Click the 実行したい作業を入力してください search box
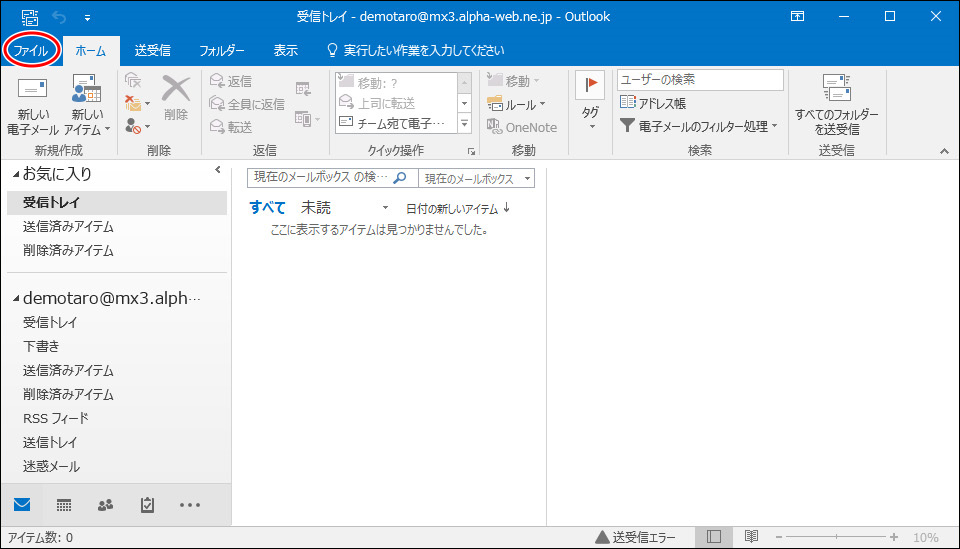The height and width of the screenshot is (549, 960). point(416,51)
